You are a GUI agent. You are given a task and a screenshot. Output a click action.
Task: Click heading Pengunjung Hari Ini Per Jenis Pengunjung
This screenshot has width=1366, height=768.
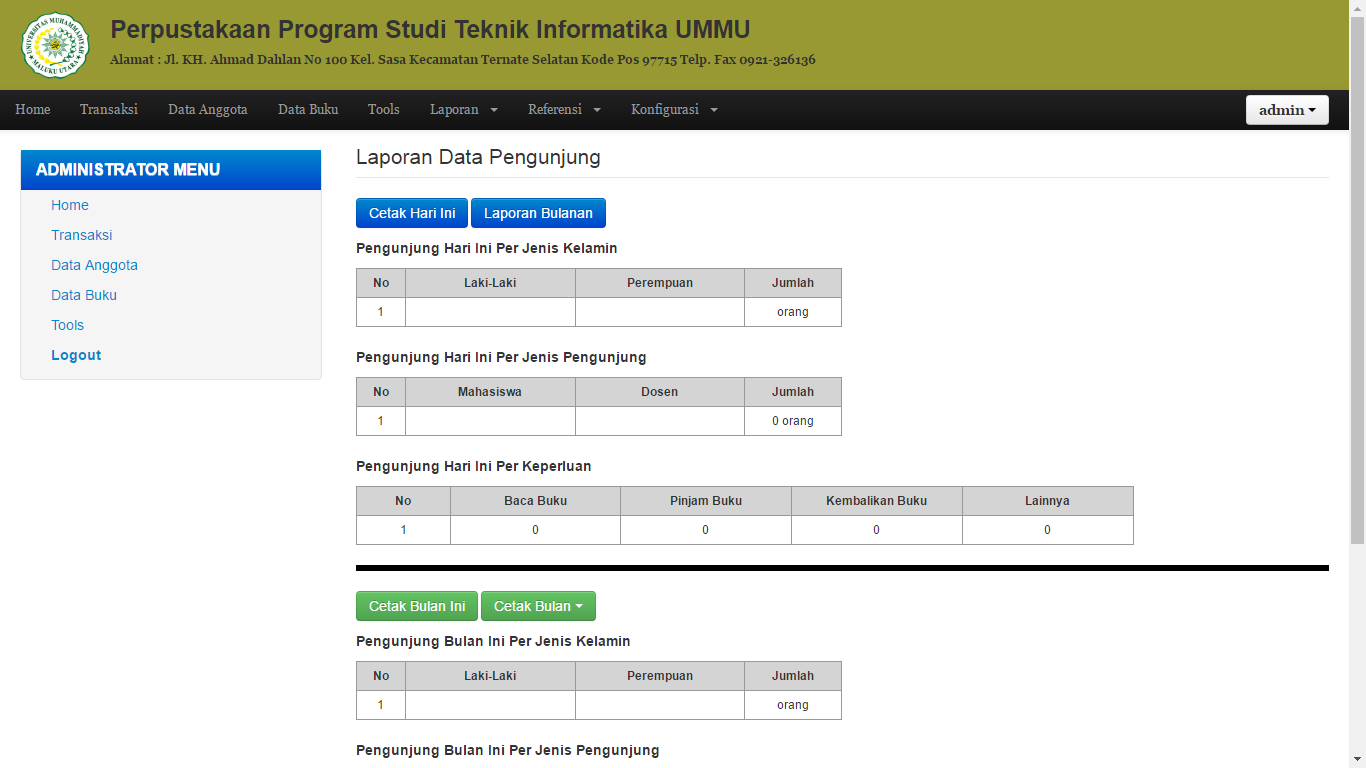(501, 357)
